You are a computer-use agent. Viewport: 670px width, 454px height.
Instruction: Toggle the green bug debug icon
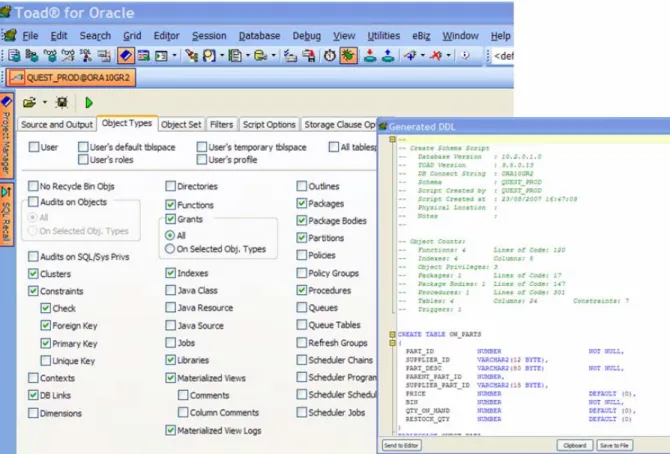point(348,56)
